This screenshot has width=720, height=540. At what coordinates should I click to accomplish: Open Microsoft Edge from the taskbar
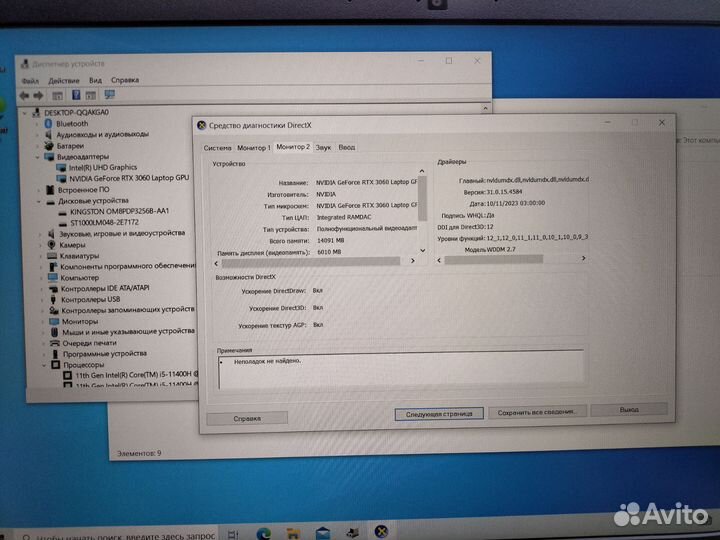point(264,533)
